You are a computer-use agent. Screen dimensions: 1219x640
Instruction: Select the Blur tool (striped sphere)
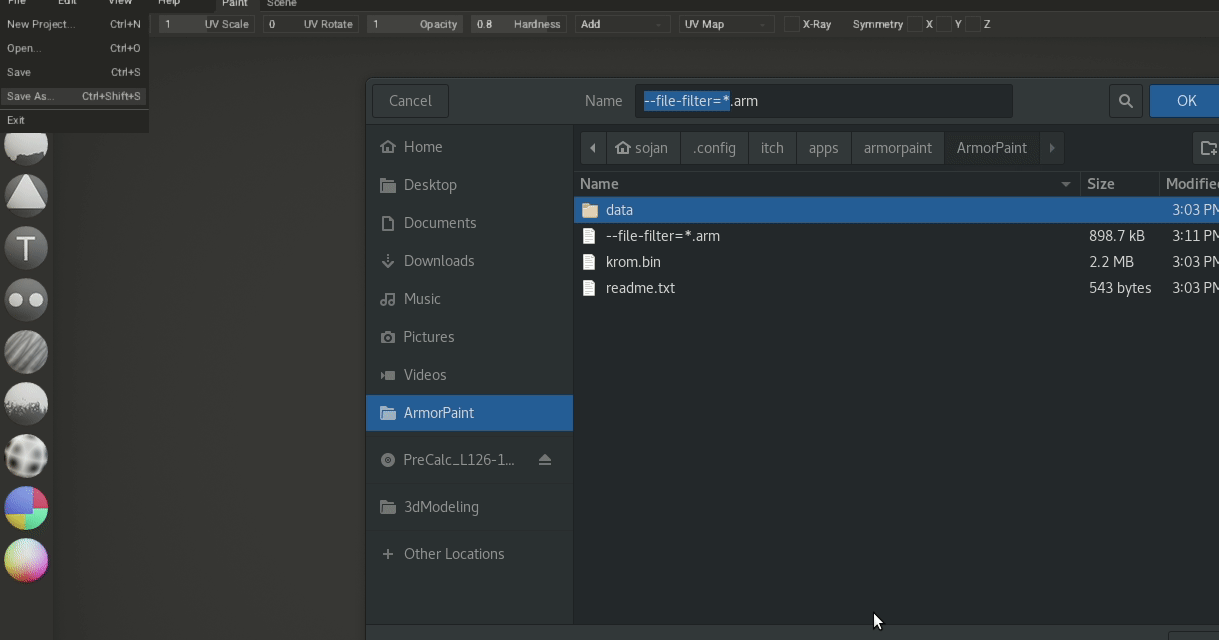26,351
